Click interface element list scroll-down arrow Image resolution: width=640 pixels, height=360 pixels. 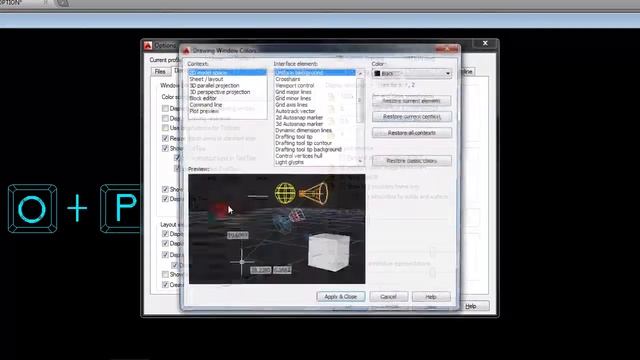tap(360, 161)
